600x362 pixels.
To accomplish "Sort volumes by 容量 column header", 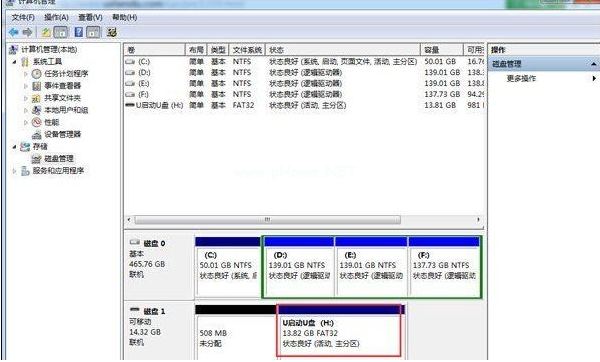I will pyautogui.click(x=442, y=50).
